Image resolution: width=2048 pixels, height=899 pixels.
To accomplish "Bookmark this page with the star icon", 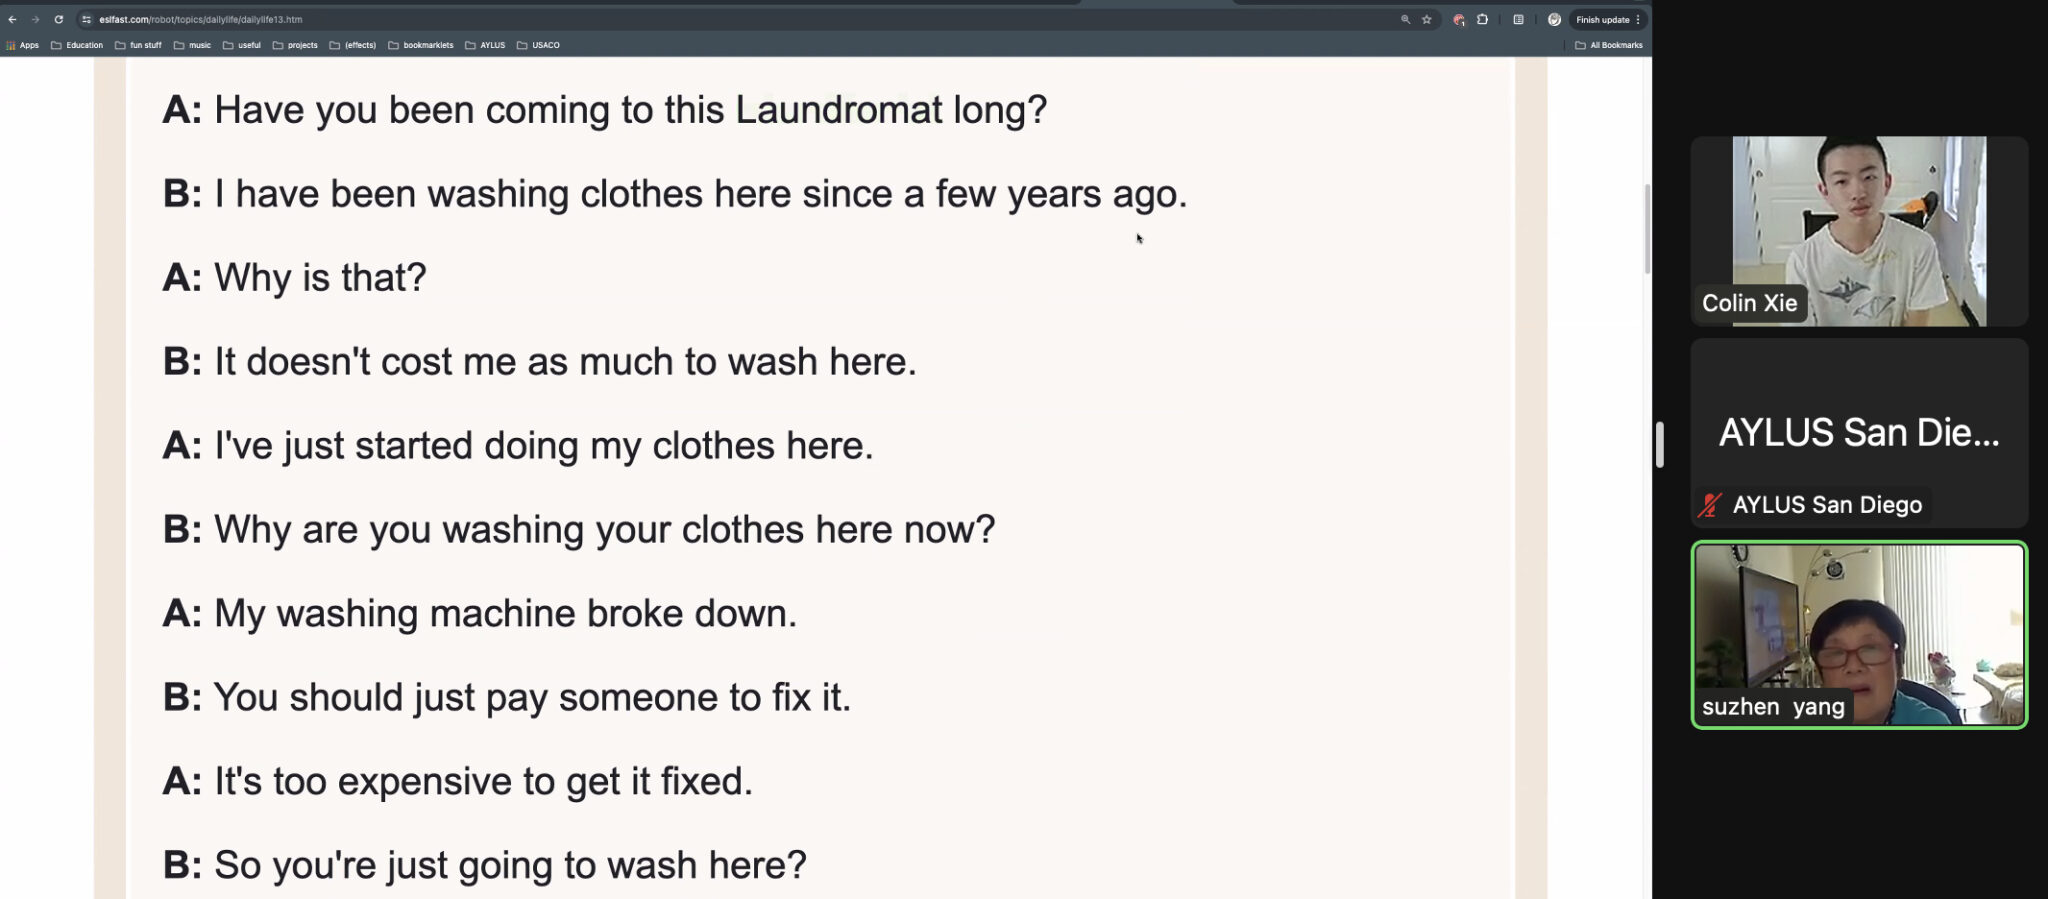I will 1427,19.
